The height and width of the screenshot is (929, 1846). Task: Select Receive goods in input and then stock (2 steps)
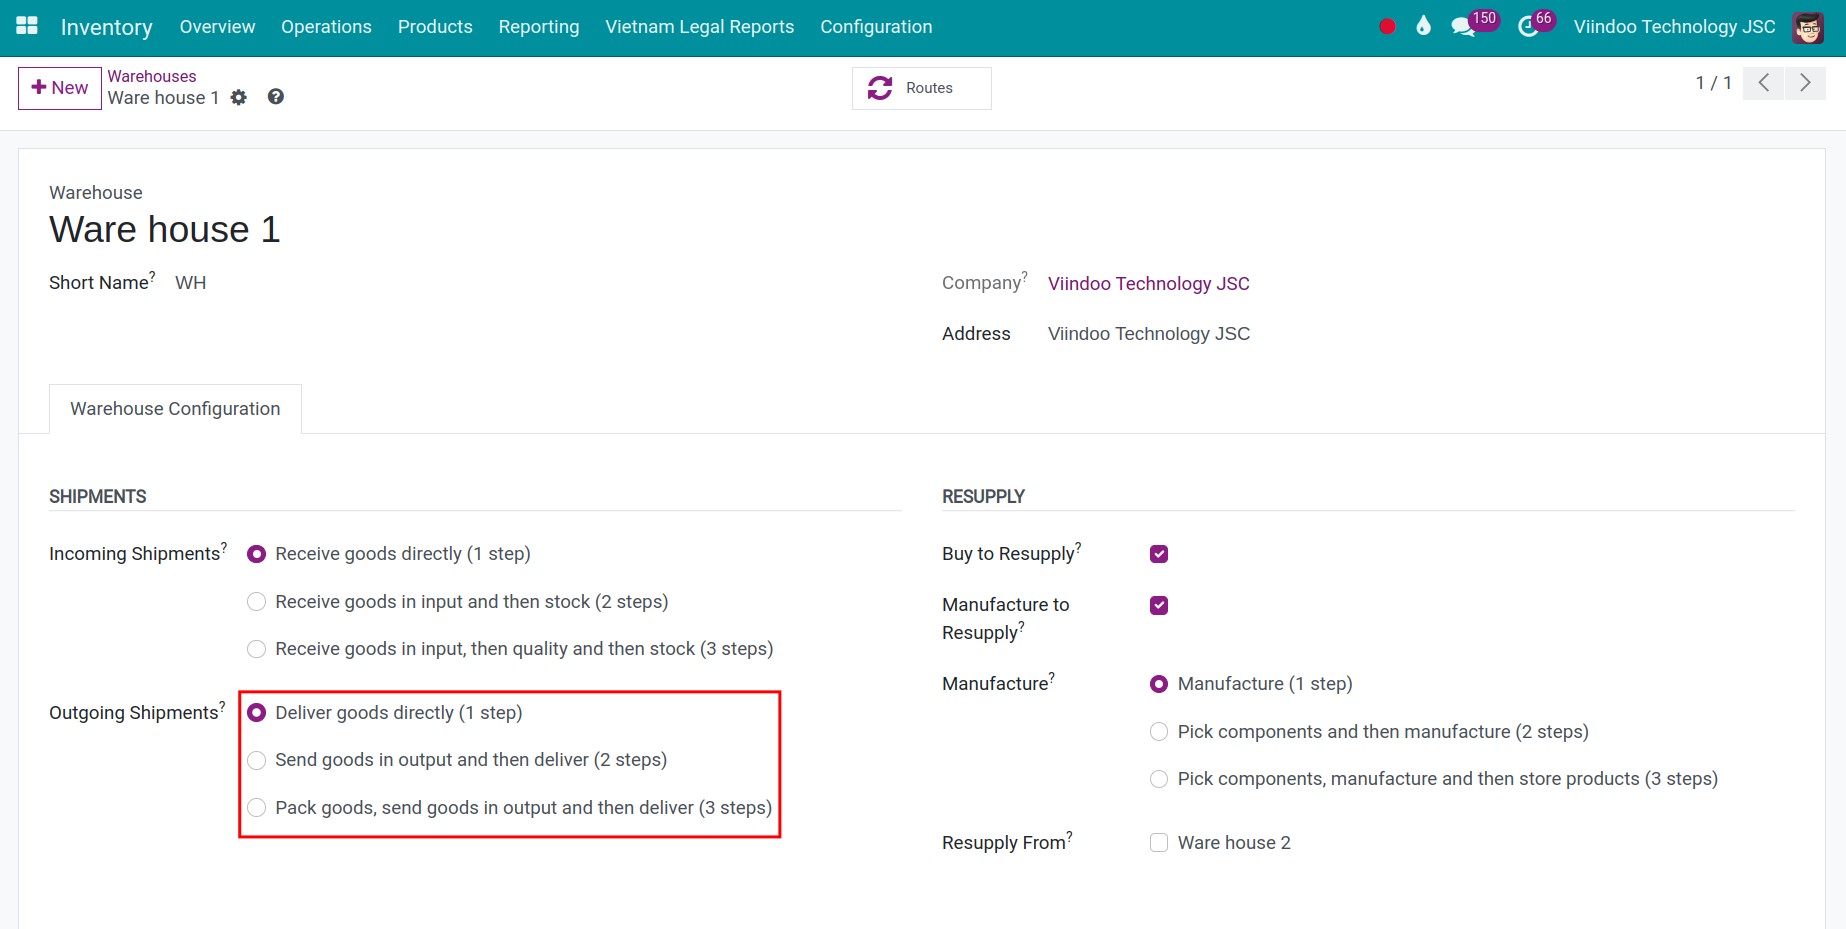coord(257,602)
